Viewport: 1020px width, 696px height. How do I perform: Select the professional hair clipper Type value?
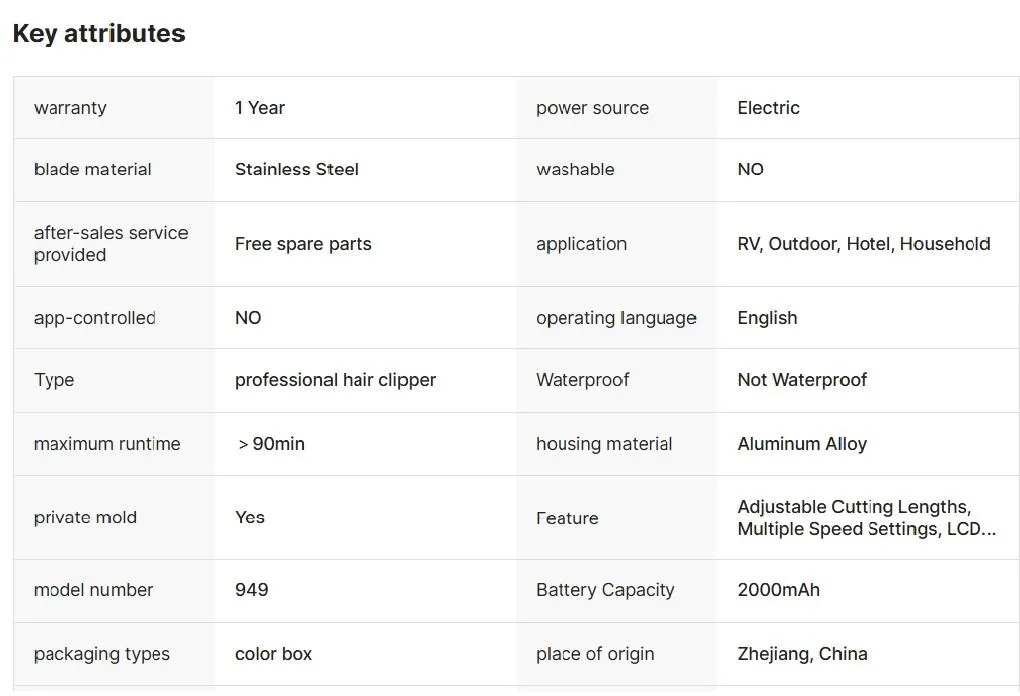pyautogui.click(x=335, y=380)
